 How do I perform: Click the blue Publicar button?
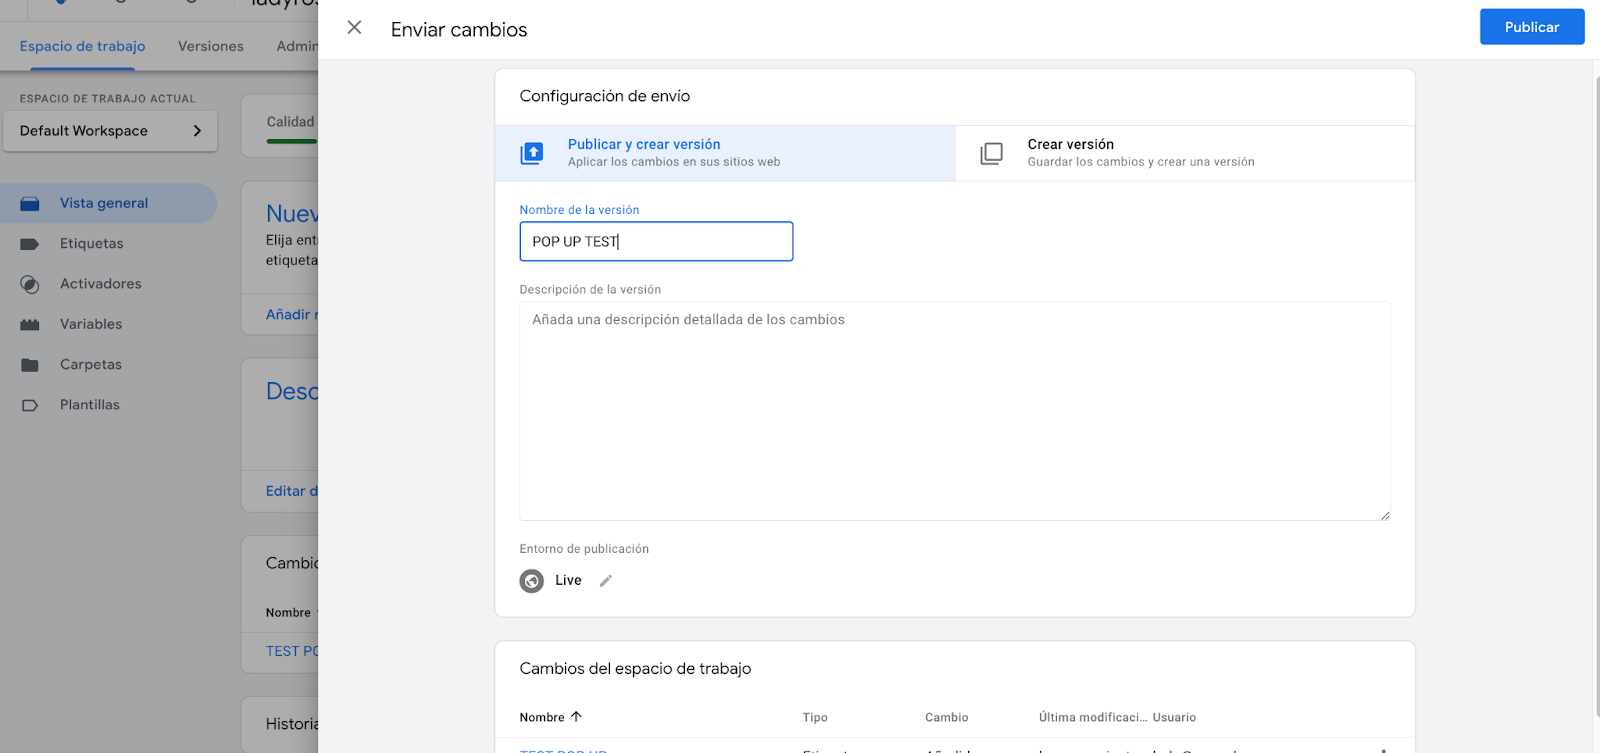coord(1532,27)
